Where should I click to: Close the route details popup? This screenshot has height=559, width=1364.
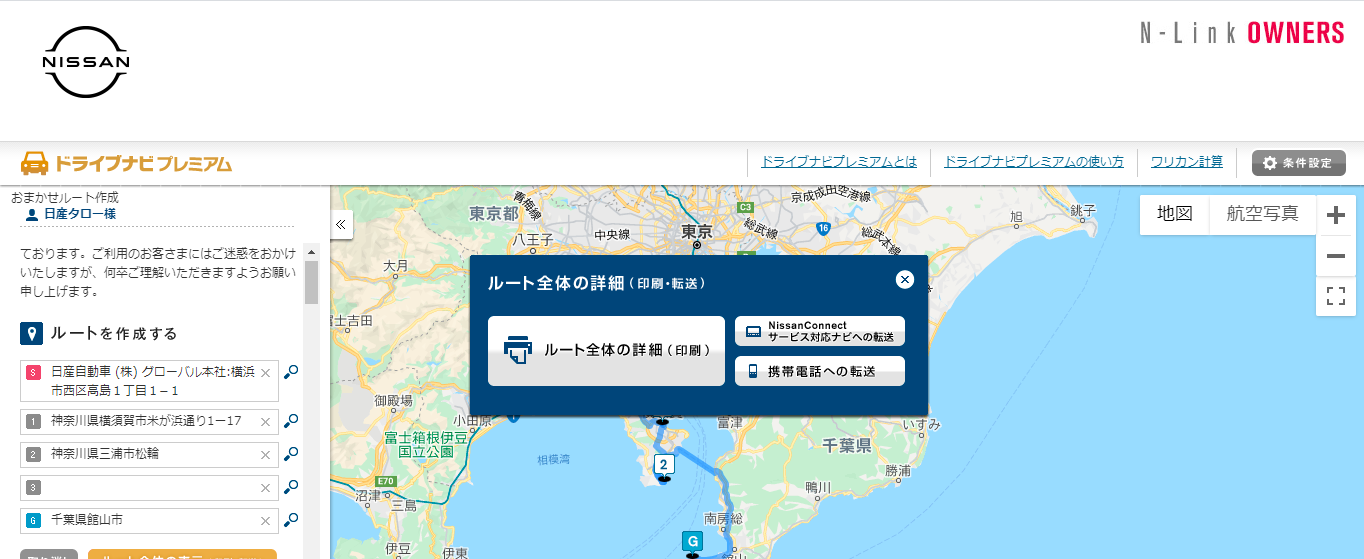(905, 280)
